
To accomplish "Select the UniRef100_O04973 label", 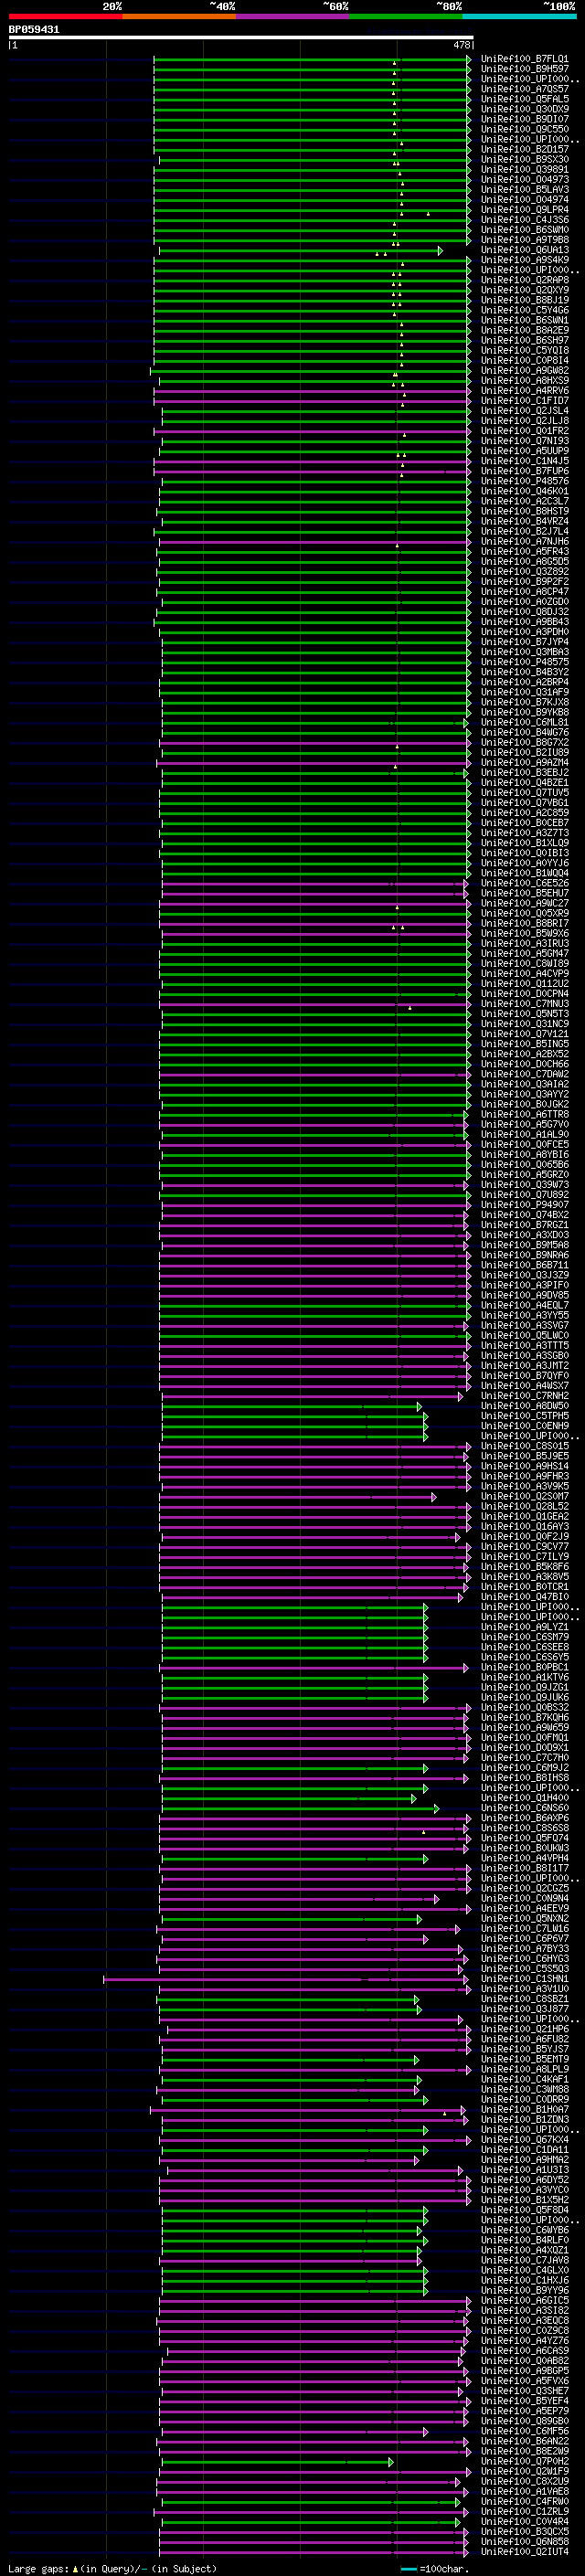I will click(x=524, y=180).
